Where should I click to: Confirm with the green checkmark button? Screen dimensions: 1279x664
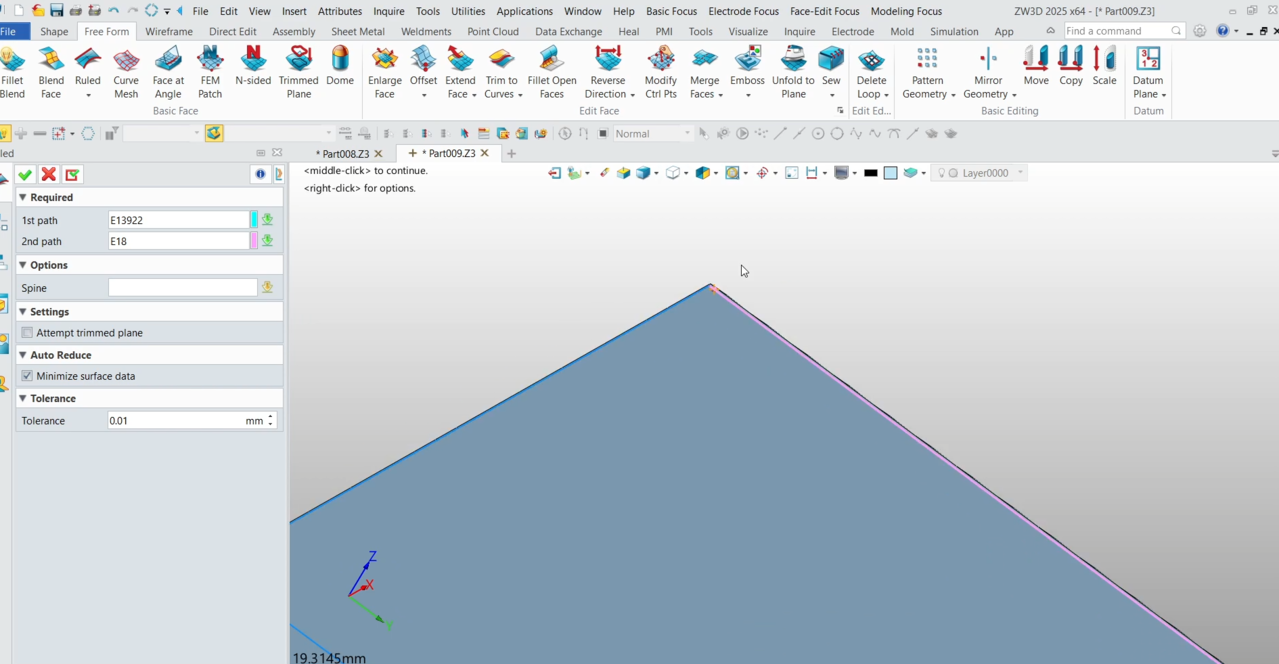[x=25, y=175]
